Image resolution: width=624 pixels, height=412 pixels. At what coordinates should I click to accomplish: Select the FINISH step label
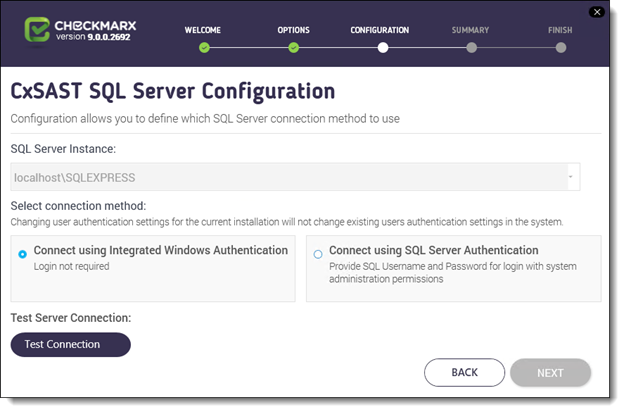[560, 30]
